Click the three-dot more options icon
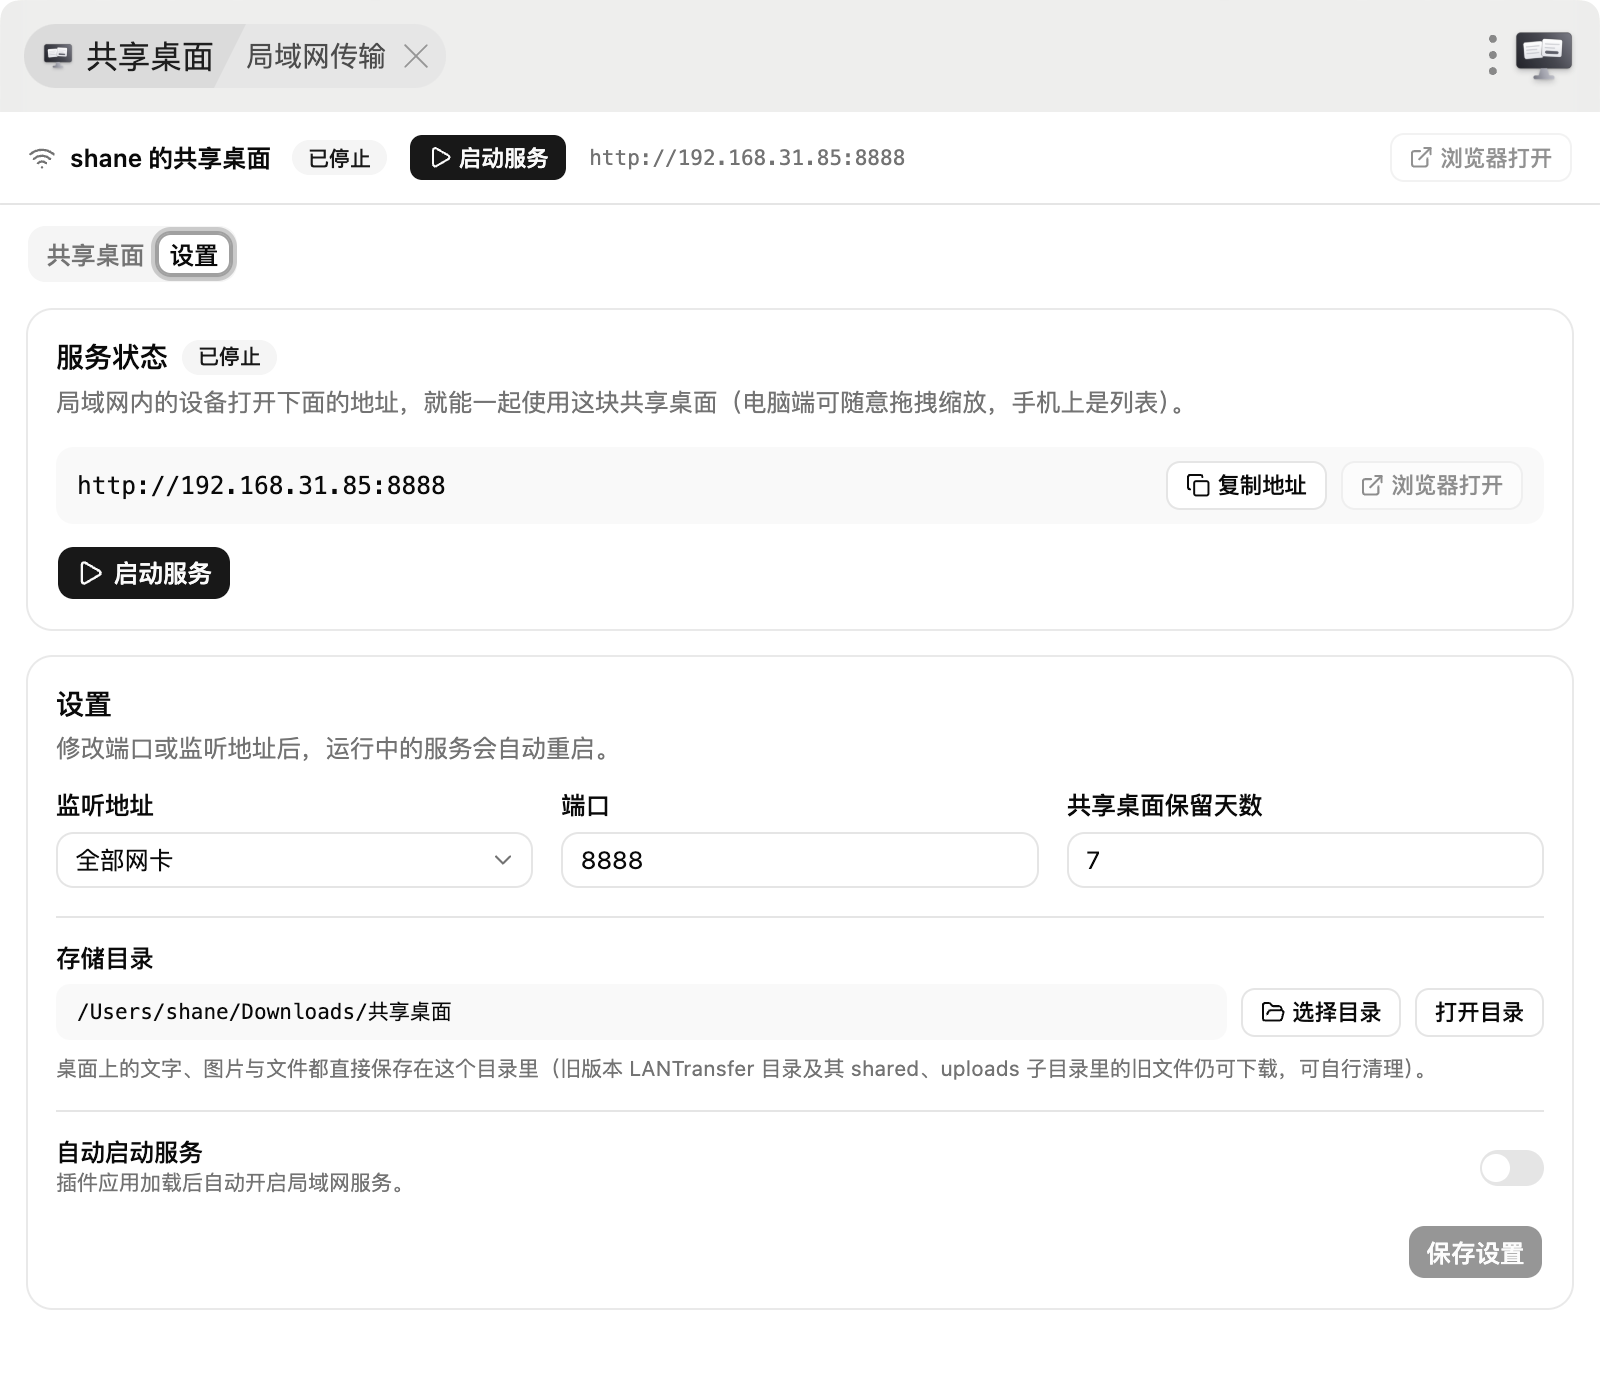Image resolution: width=1600 pixels, height=1392 pixels. (x=1492, y=55)
